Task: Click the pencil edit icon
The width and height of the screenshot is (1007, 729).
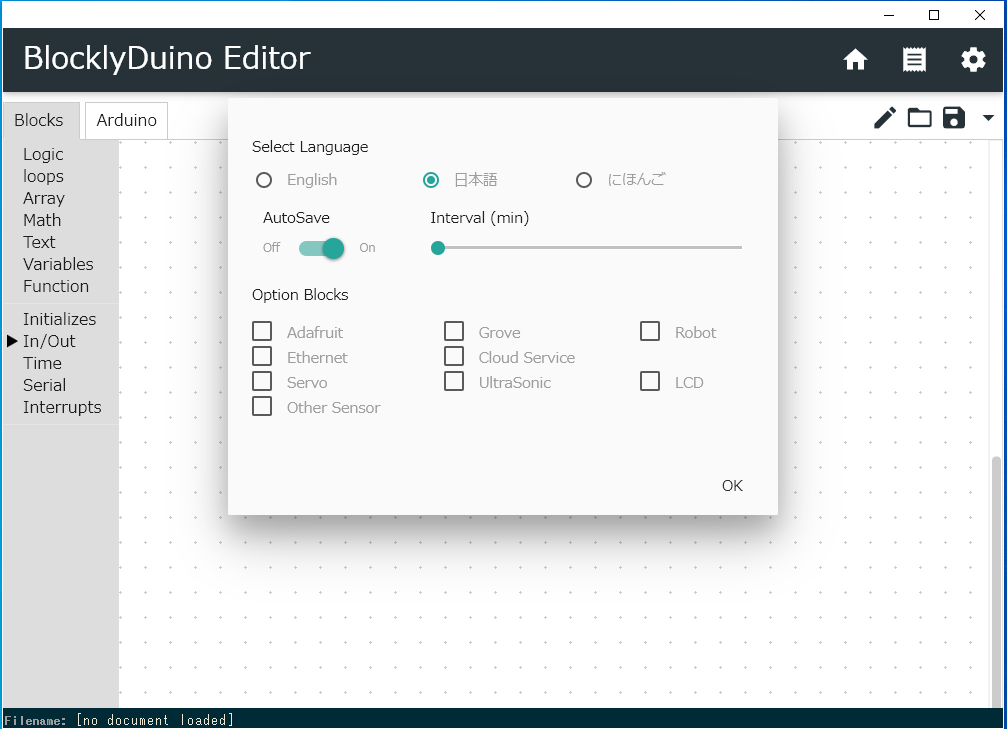Action: [884, 118]
